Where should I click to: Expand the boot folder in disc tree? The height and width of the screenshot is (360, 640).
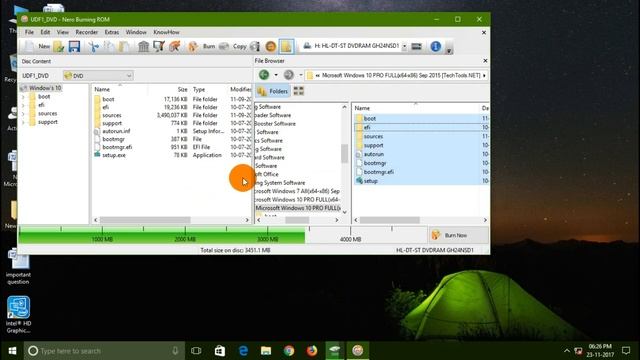pyautogui.click(x=23, y=97)
